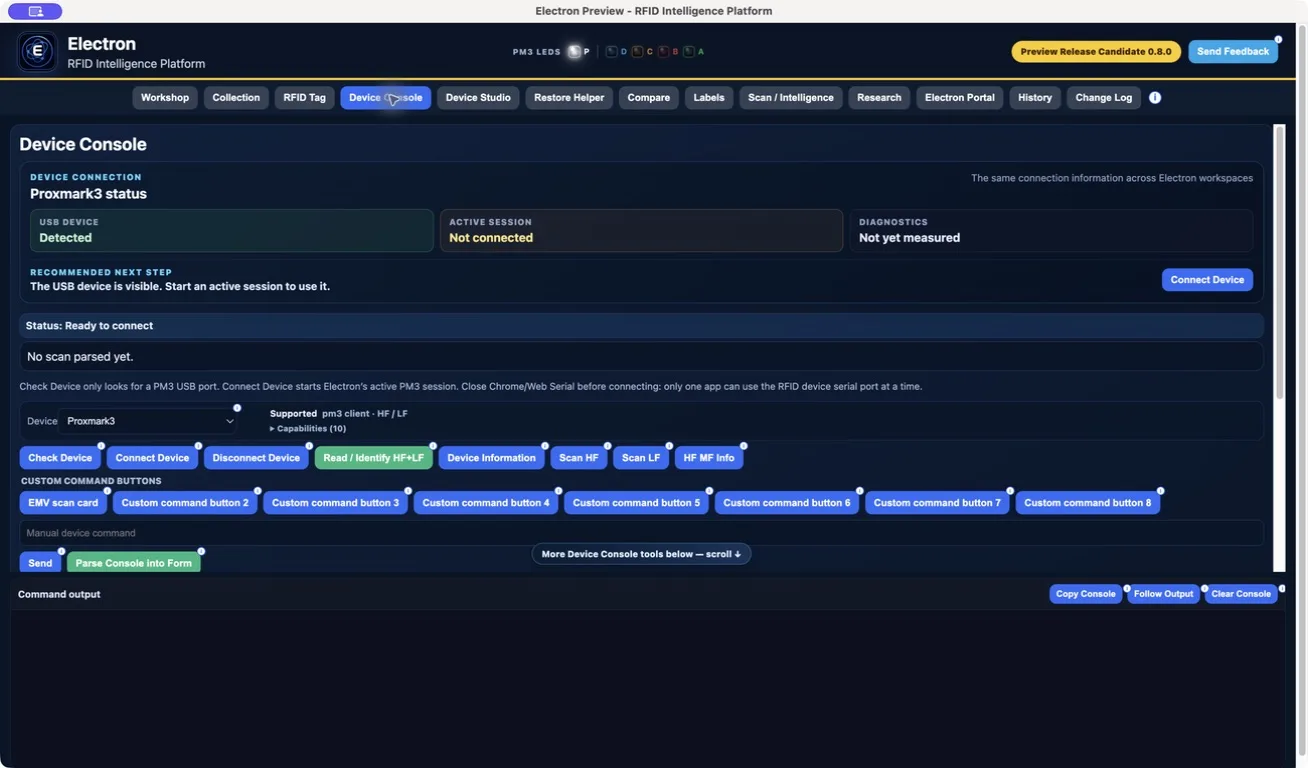This screenshot has width=1308, height=768.
Task: Open the info badge on Scan HF
Action: (607, 446)
